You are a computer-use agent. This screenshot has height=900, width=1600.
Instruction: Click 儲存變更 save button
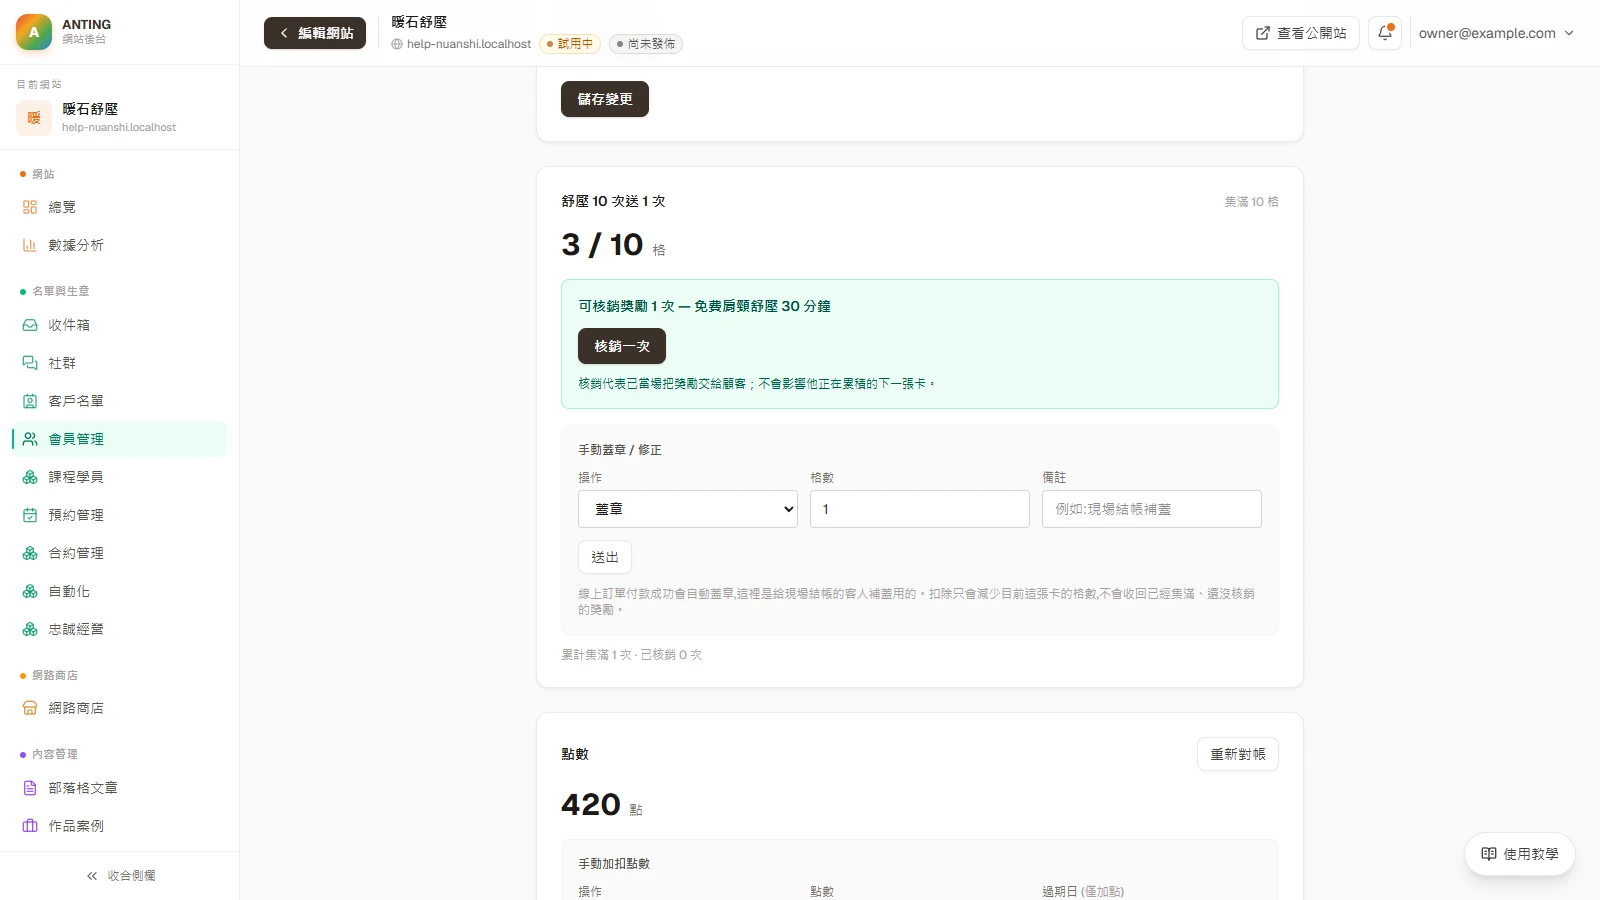pyautogui.click(x=605, y=99)
